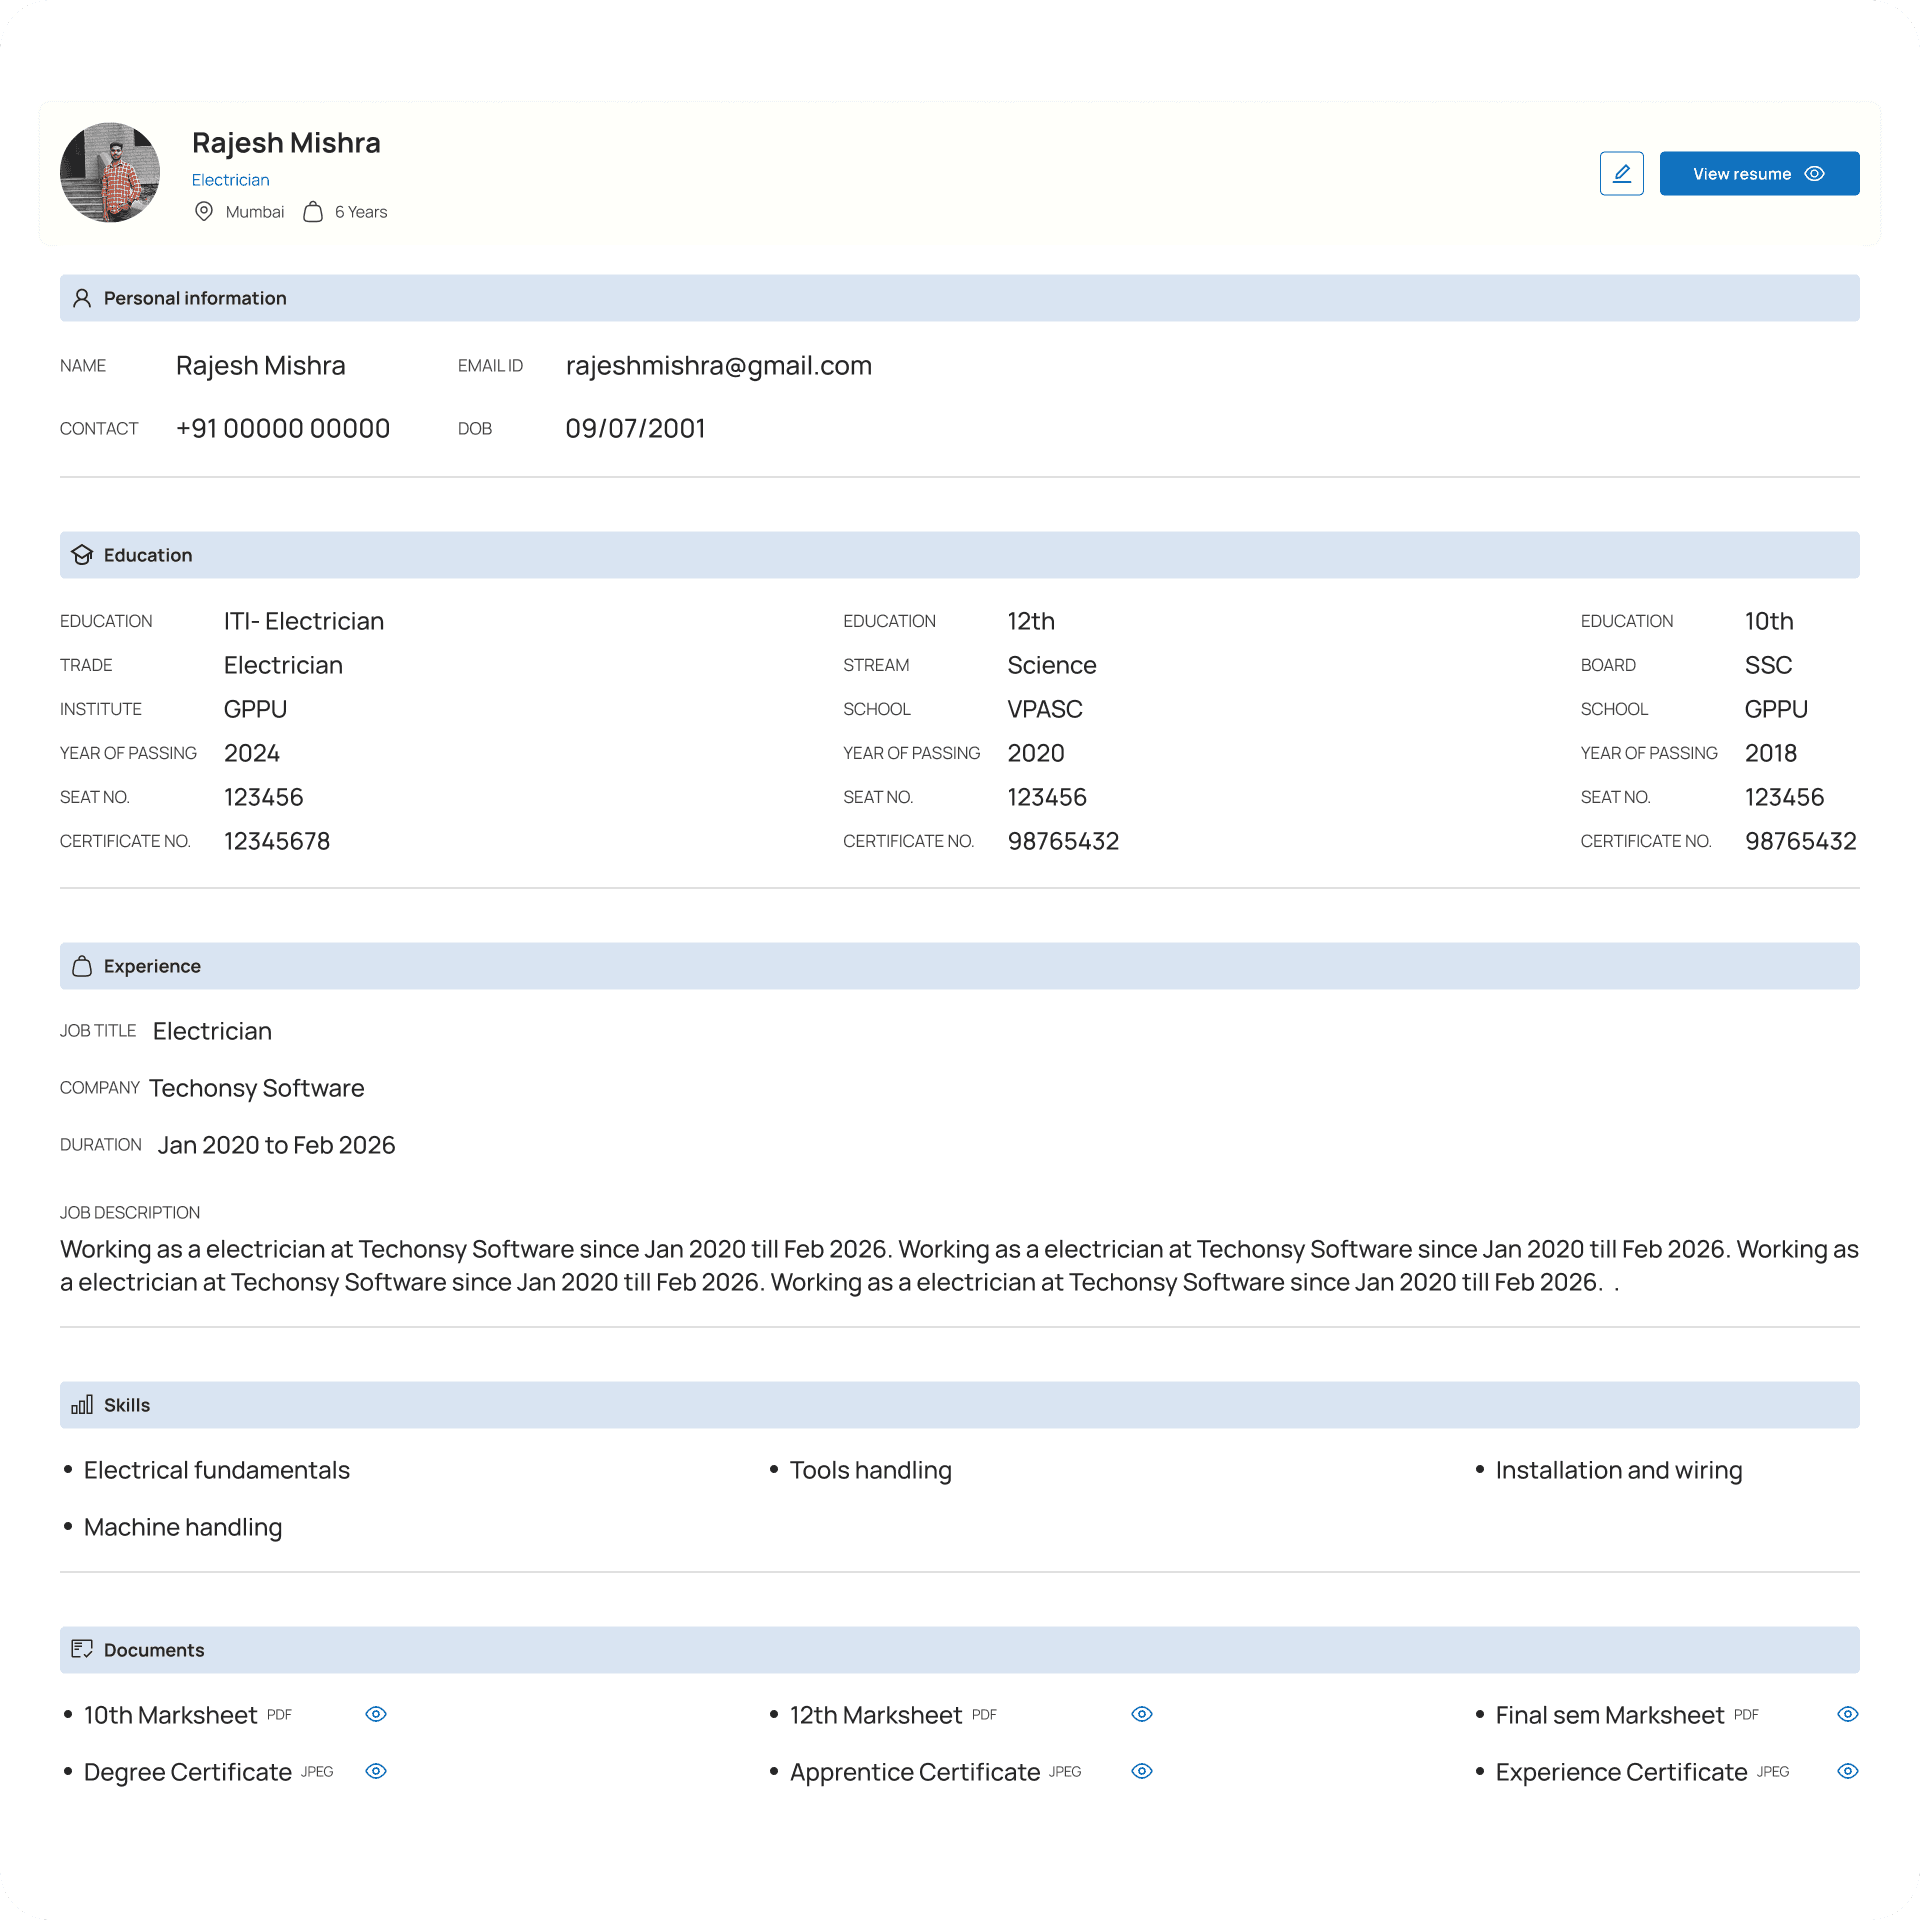This screenshot has width=1920, height=1920.
Task: View the 10th Marksheet with its eye icon
Action: [x=376, y=1714]
